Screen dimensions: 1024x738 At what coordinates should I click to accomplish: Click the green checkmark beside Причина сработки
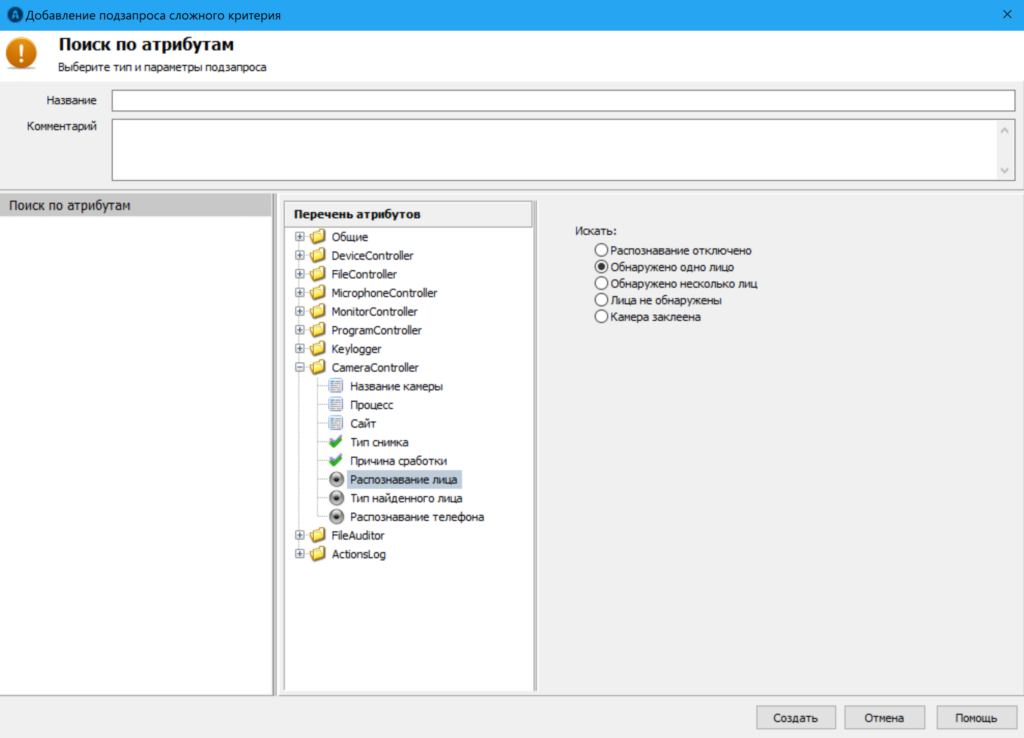tap(336, 461)
